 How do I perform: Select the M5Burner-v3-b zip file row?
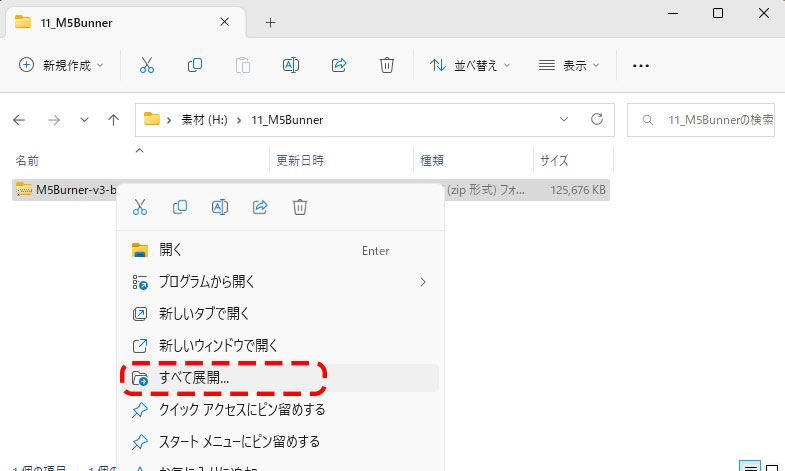click(x=311, y=190)
